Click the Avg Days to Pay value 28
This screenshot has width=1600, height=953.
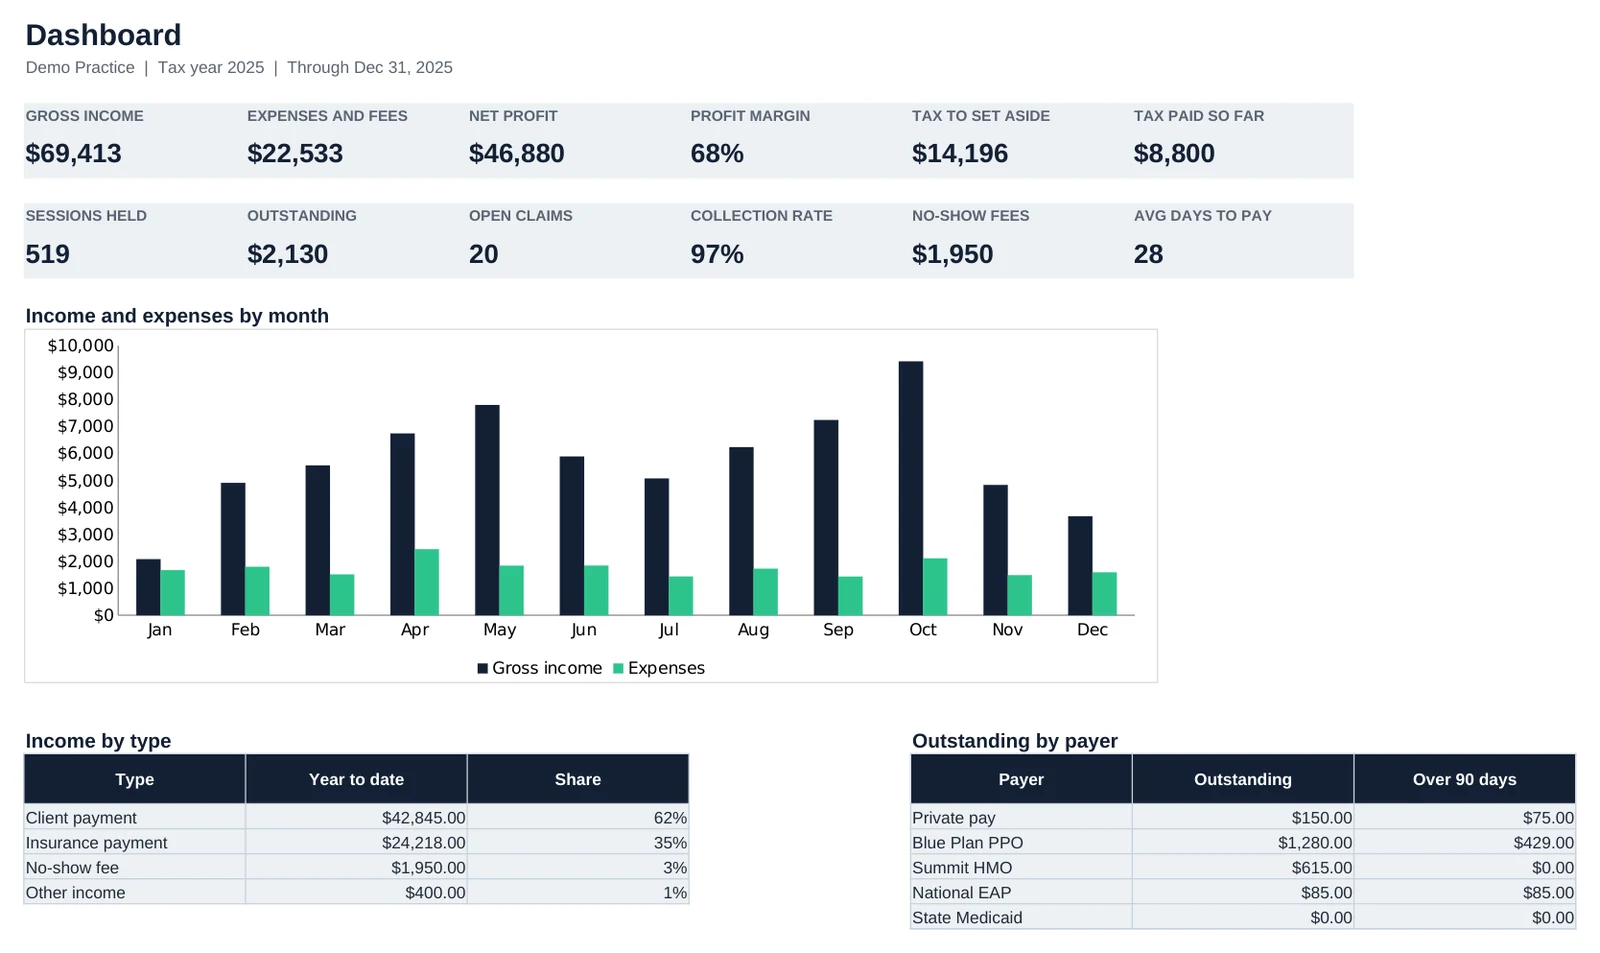click(x=1148, y=254)
